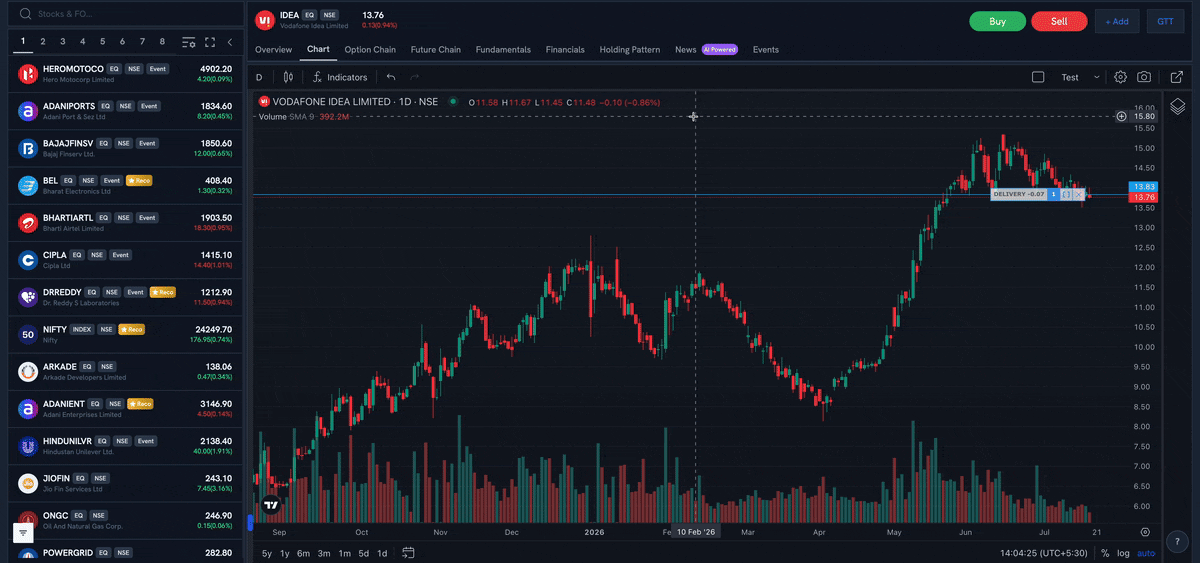Open the candlestick chart style selector
Image resolution: width=1200 pixels, height=563 pixels.
point(288,77)
